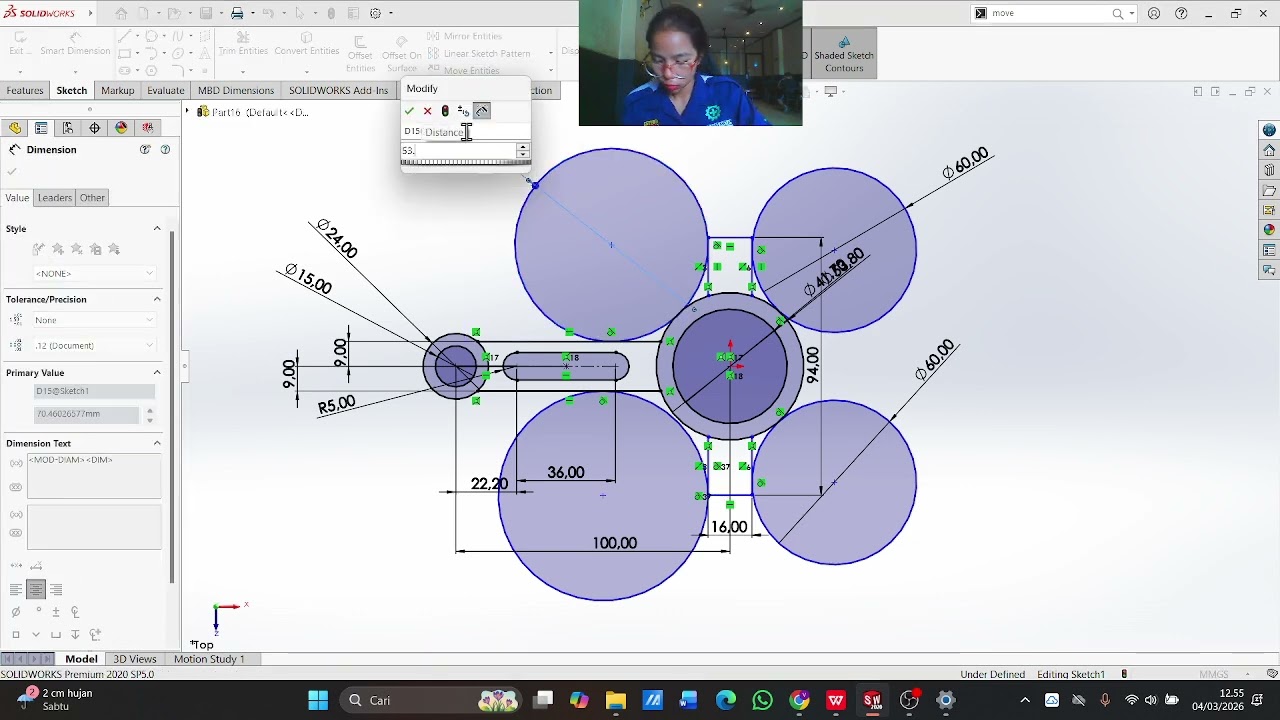Open the Windows Start menu
This screenshot has width=1280, height=720.
[317, 700]
